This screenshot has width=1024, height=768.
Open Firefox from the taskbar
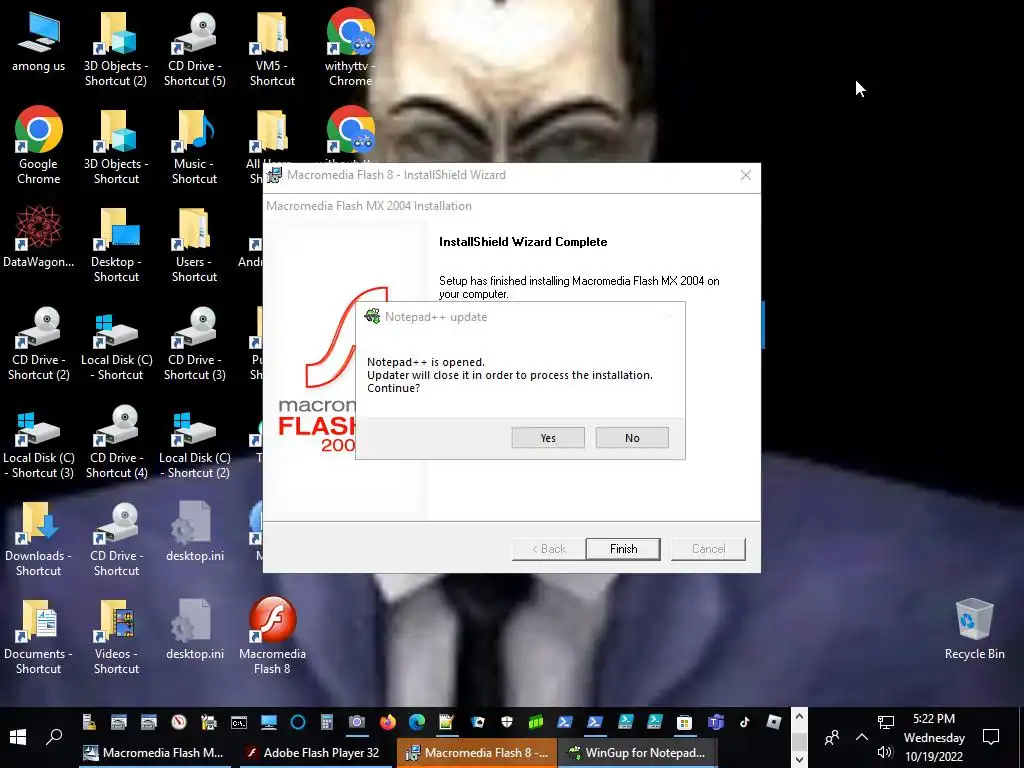pyautogui.click(x=388, y=722)
